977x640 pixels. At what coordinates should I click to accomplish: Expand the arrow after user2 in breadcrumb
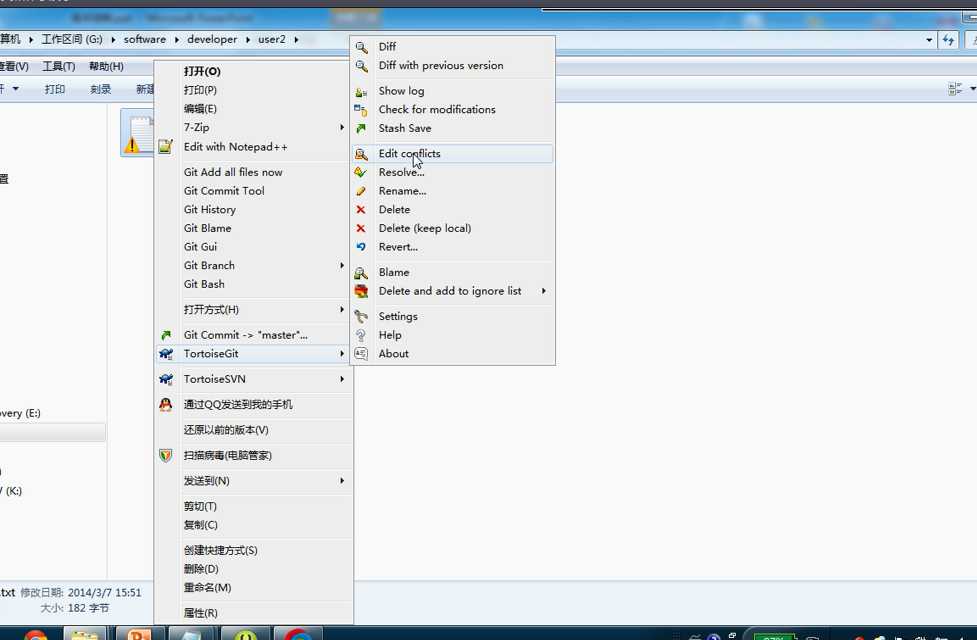click(x=296, y=39)
